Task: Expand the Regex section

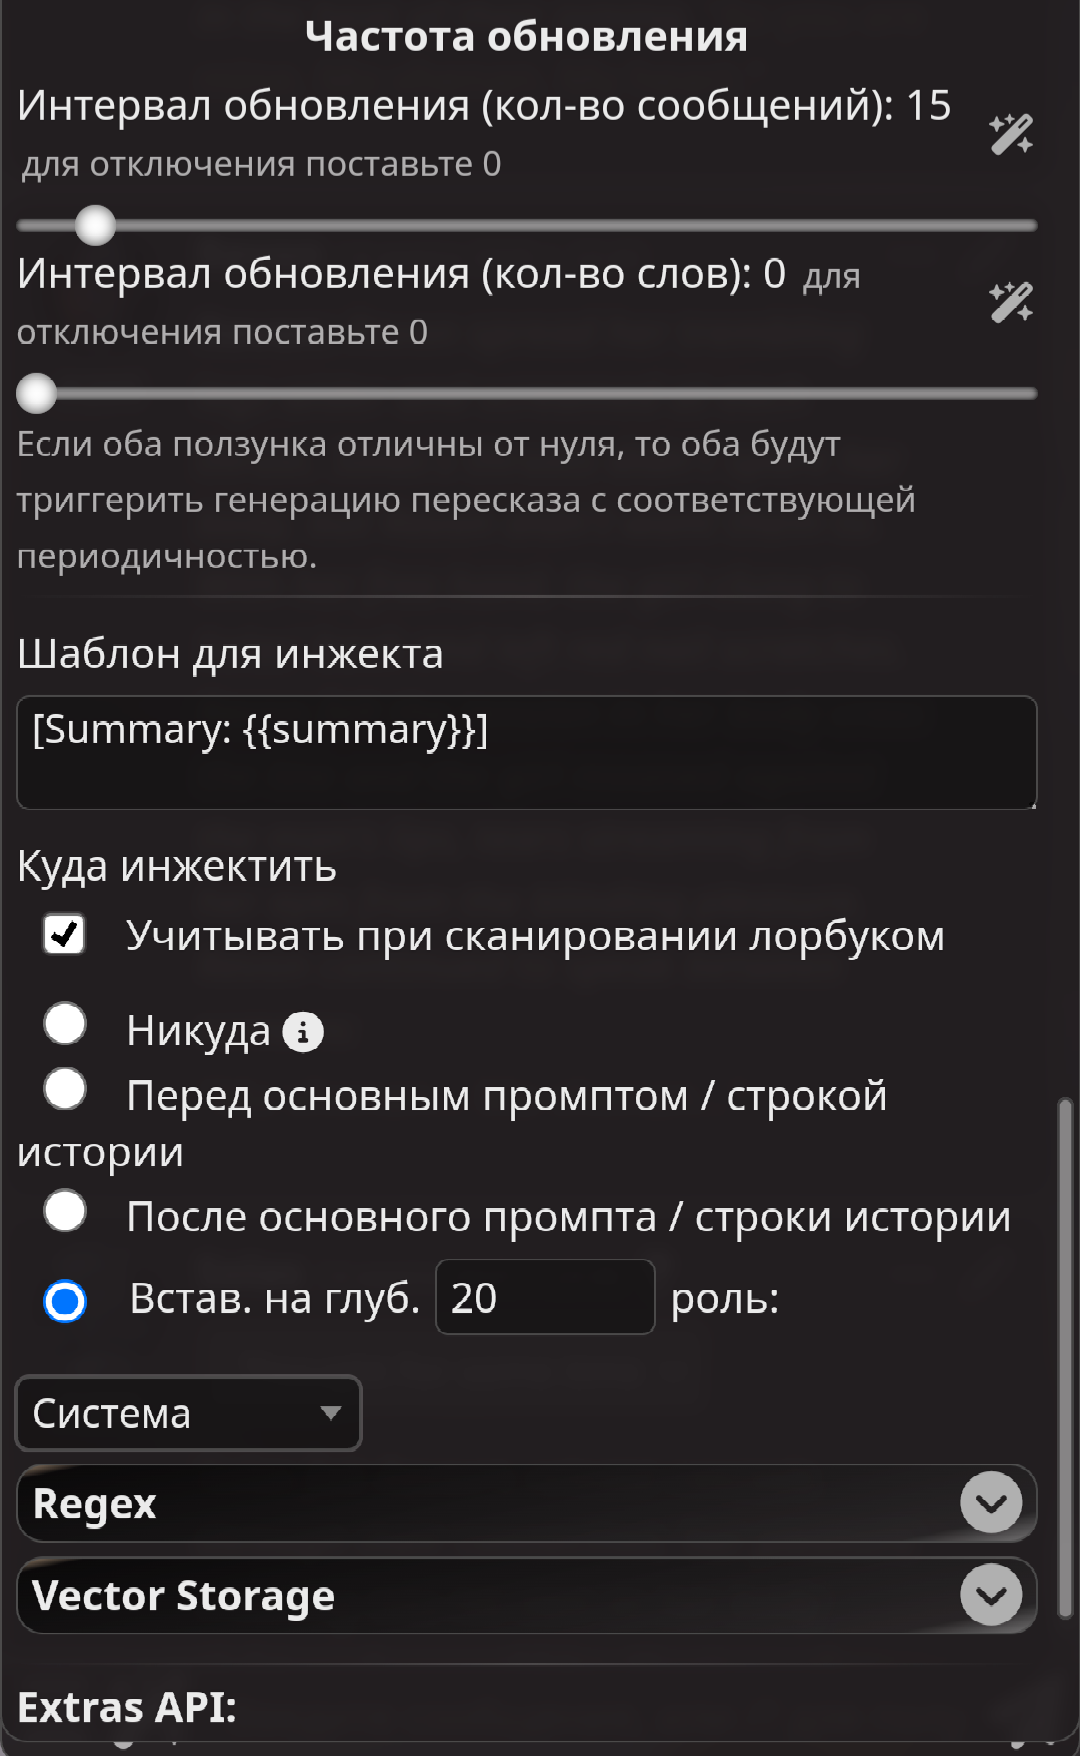Action: tap(527, 1503)
